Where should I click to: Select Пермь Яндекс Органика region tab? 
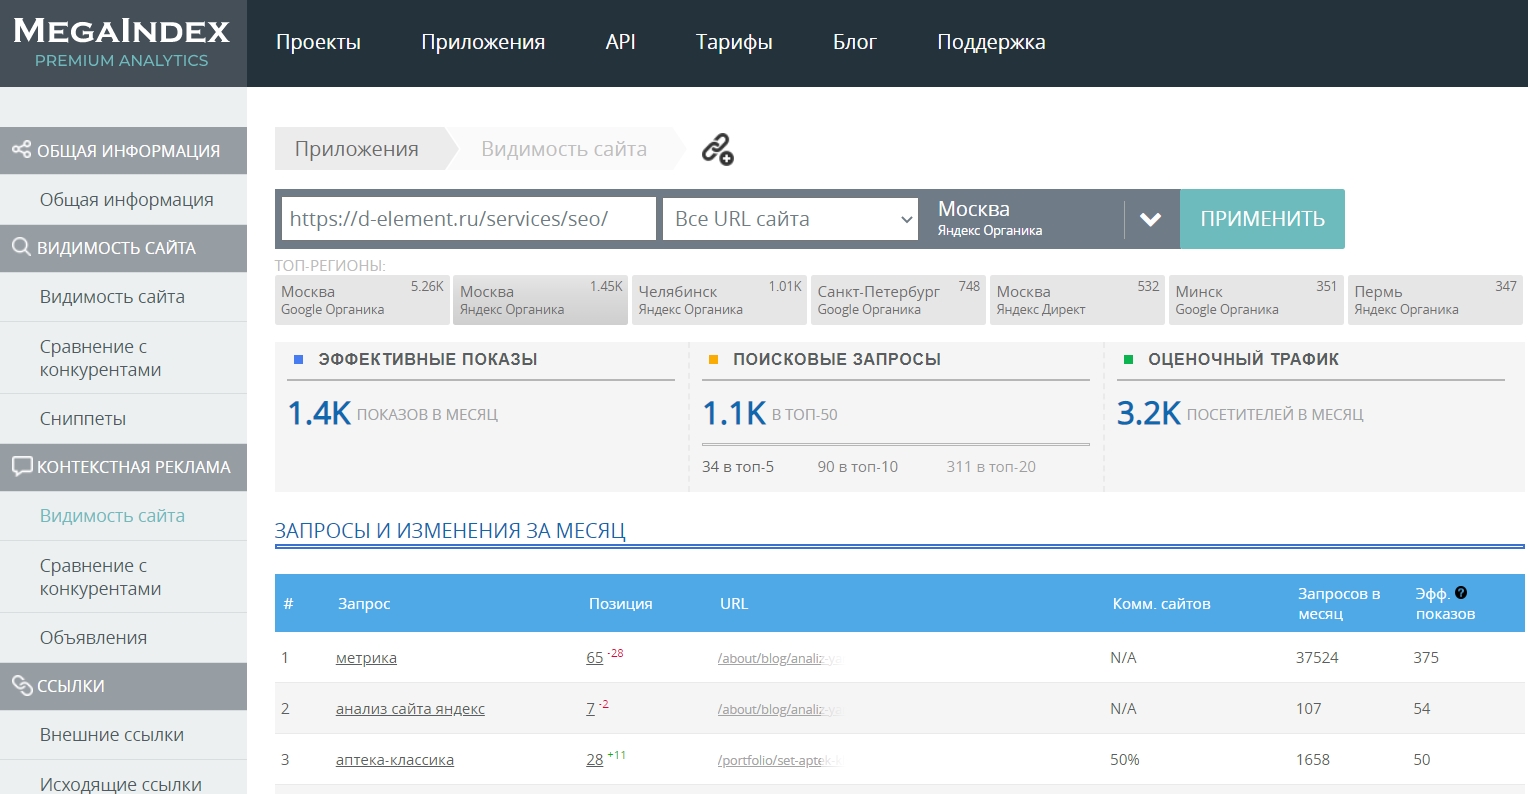1436,300
